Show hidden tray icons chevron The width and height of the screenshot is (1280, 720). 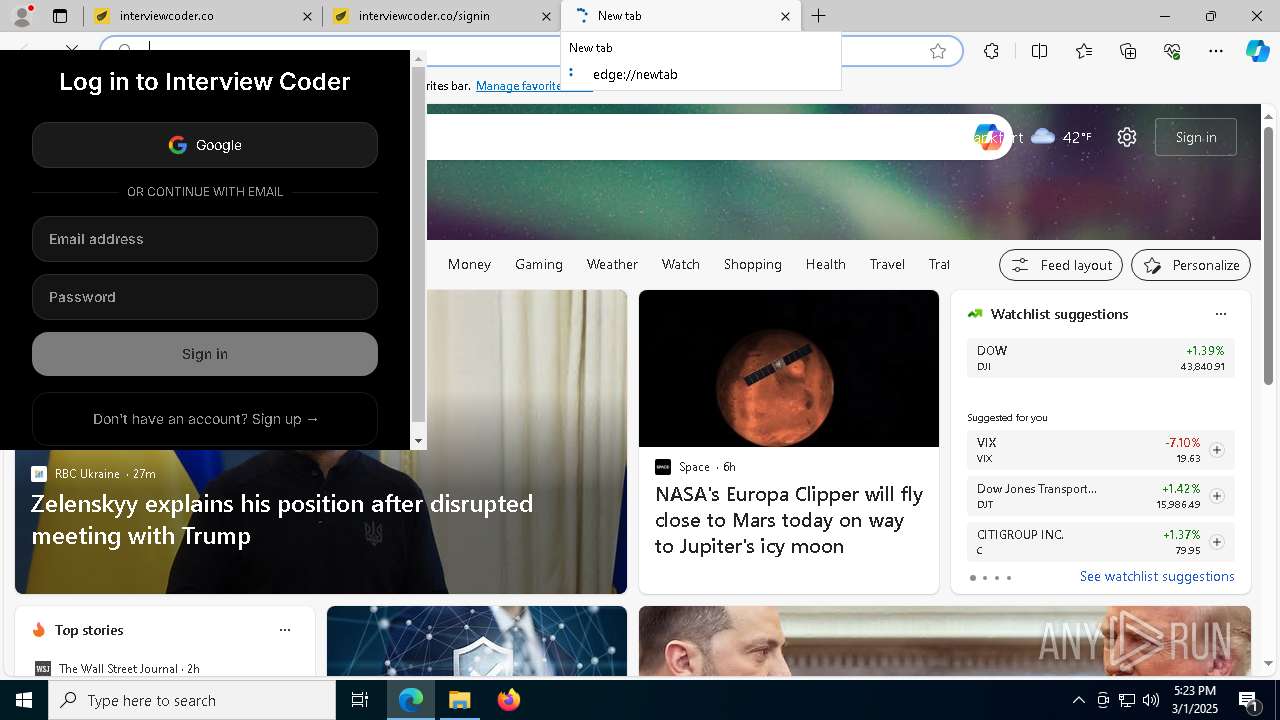point(1078,700)
